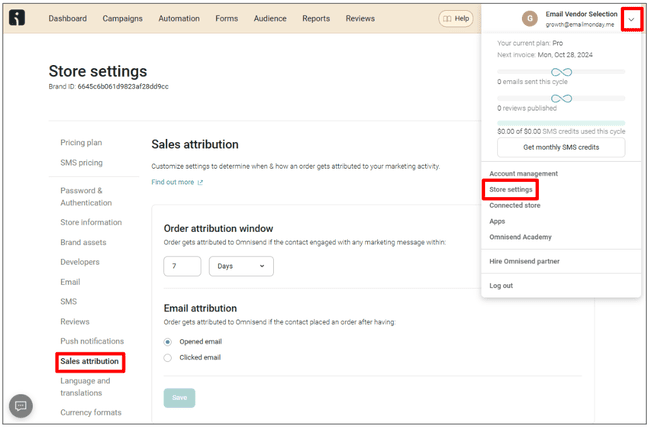Click the emails sent cycle progress bar

pyautogui.click(x=561, y=72)
